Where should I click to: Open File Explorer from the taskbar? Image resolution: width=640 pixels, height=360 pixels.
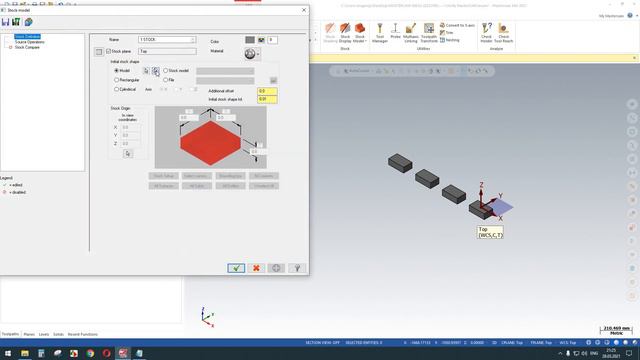(25, 353)
